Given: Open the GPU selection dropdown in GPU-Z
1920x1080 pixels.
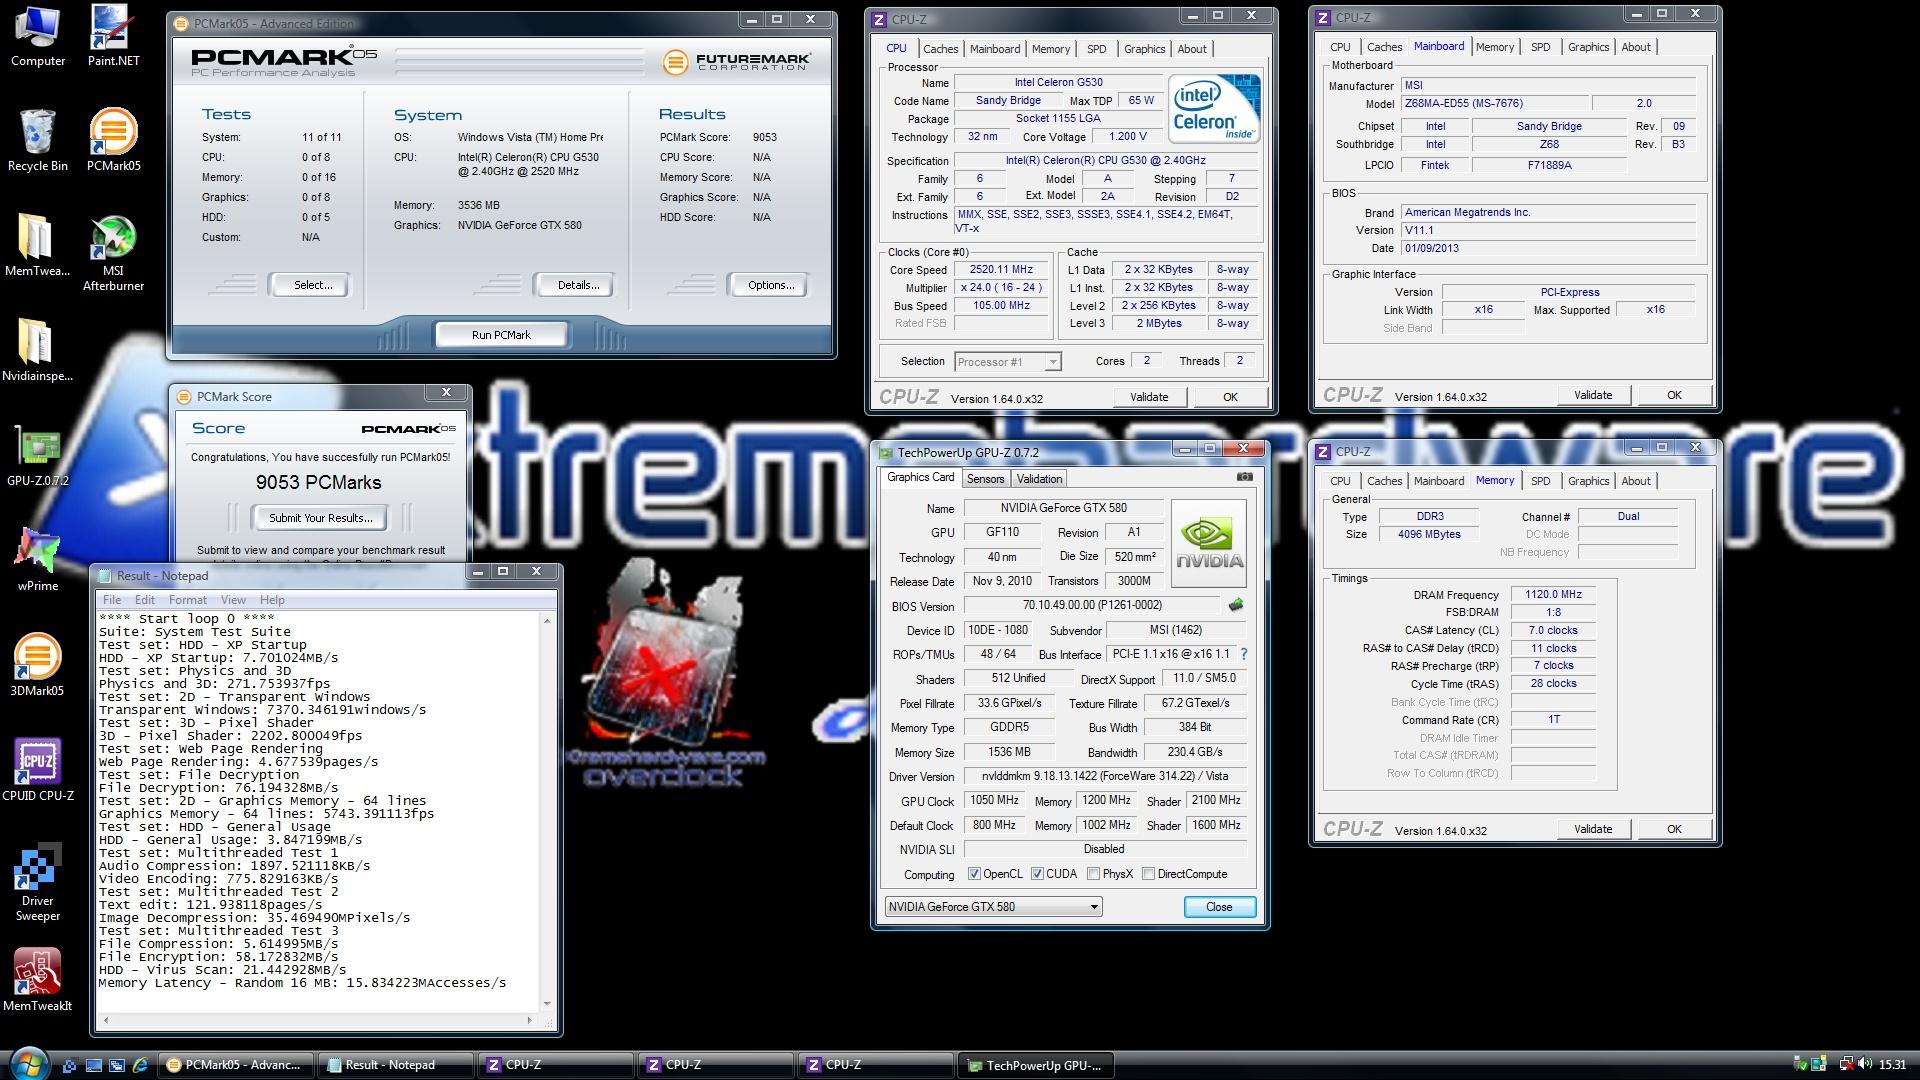Looking at the screenshot, I should coord(993,907).
